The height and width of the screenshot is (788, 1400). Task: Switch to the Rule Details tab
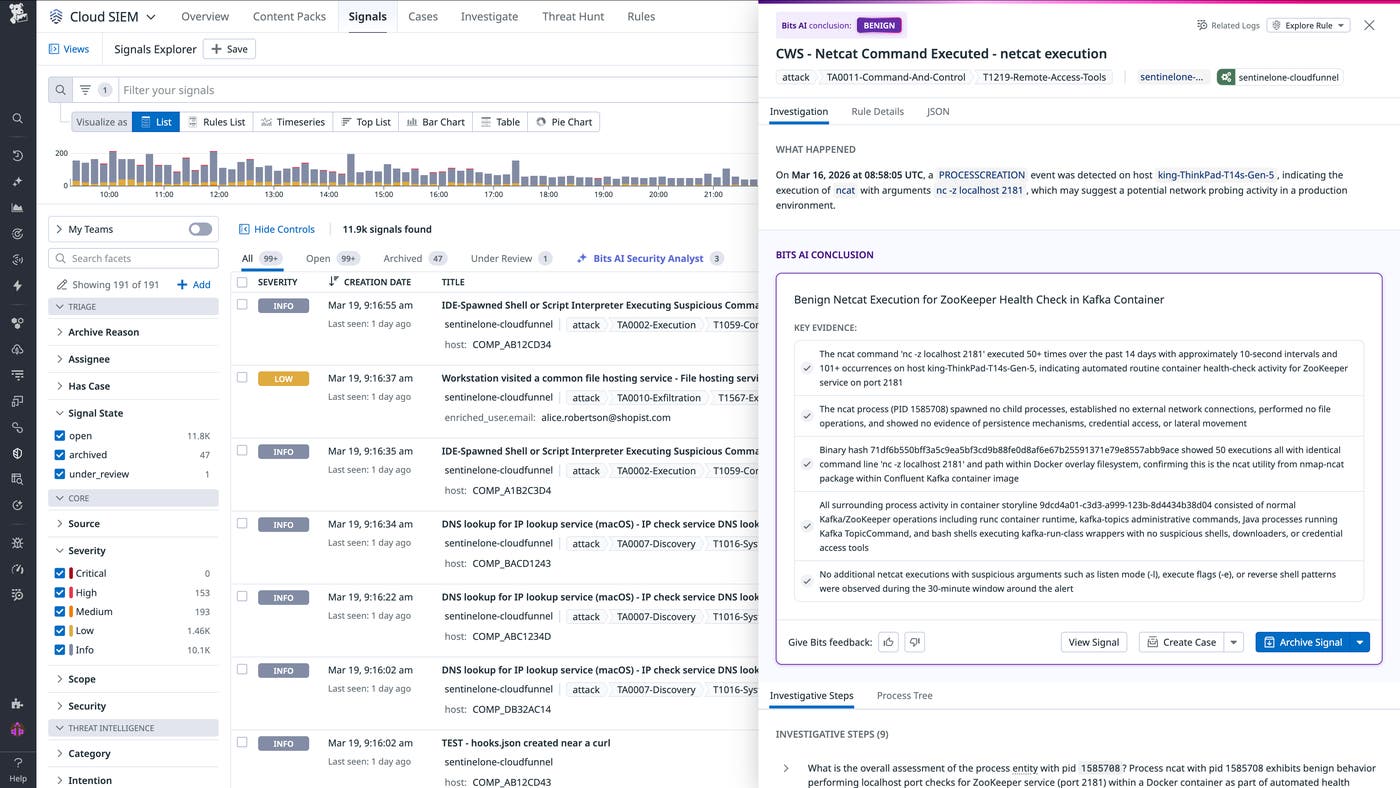pos(877,111)
